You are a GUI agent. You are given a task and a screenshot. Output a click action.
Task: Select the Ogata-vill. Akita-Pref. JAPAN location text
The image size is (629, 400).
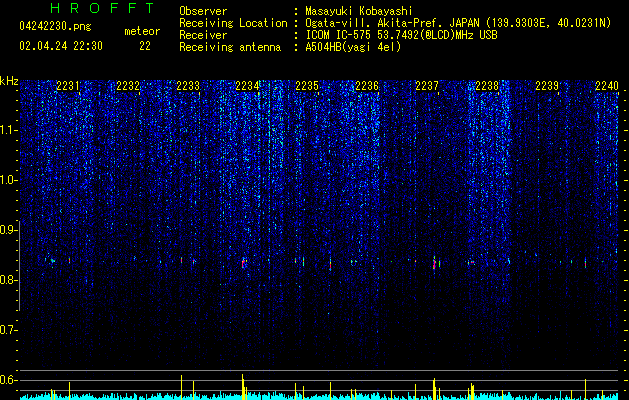coord(458,23)
